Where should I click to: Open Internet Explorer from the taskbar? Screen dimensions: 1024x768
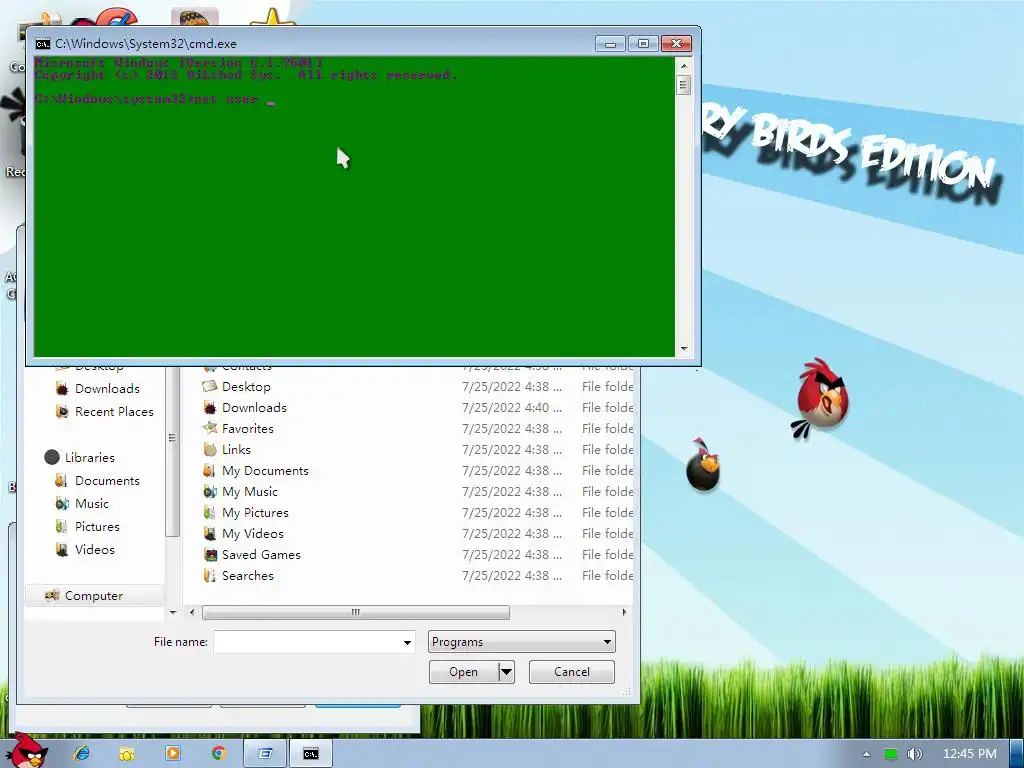pos(82,754)
